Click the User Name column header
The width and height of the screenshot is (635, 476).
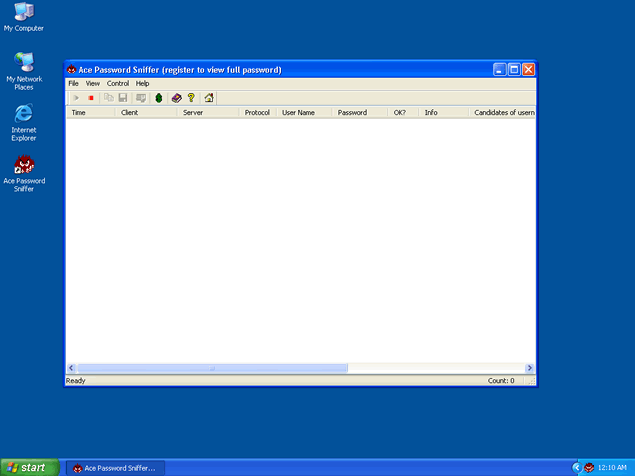[x=304, y=113]
